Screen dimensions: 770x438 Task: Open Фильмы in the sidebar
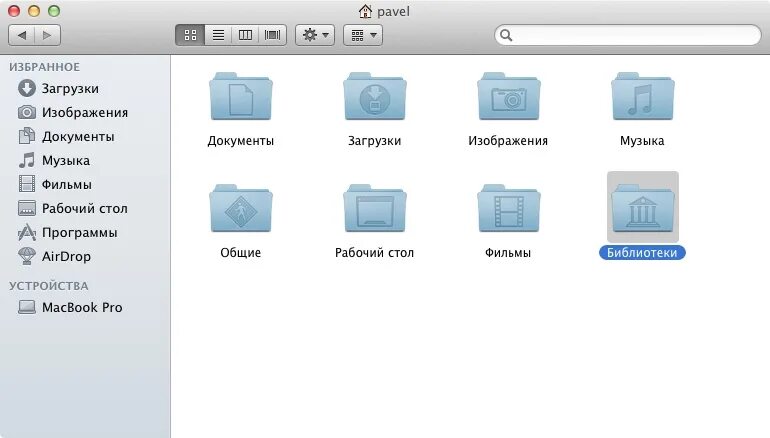click(55, 184)
